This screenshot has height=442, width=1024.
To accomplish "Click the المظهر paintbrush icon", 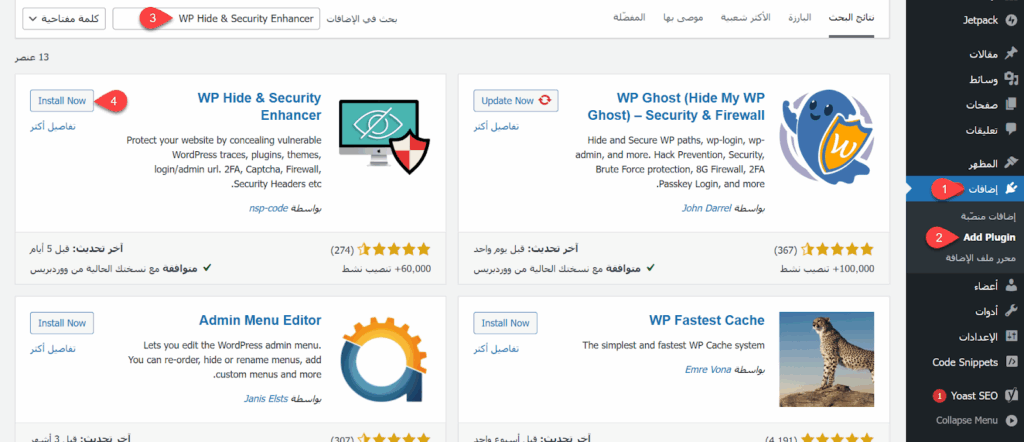I will tap(1011, 162).
